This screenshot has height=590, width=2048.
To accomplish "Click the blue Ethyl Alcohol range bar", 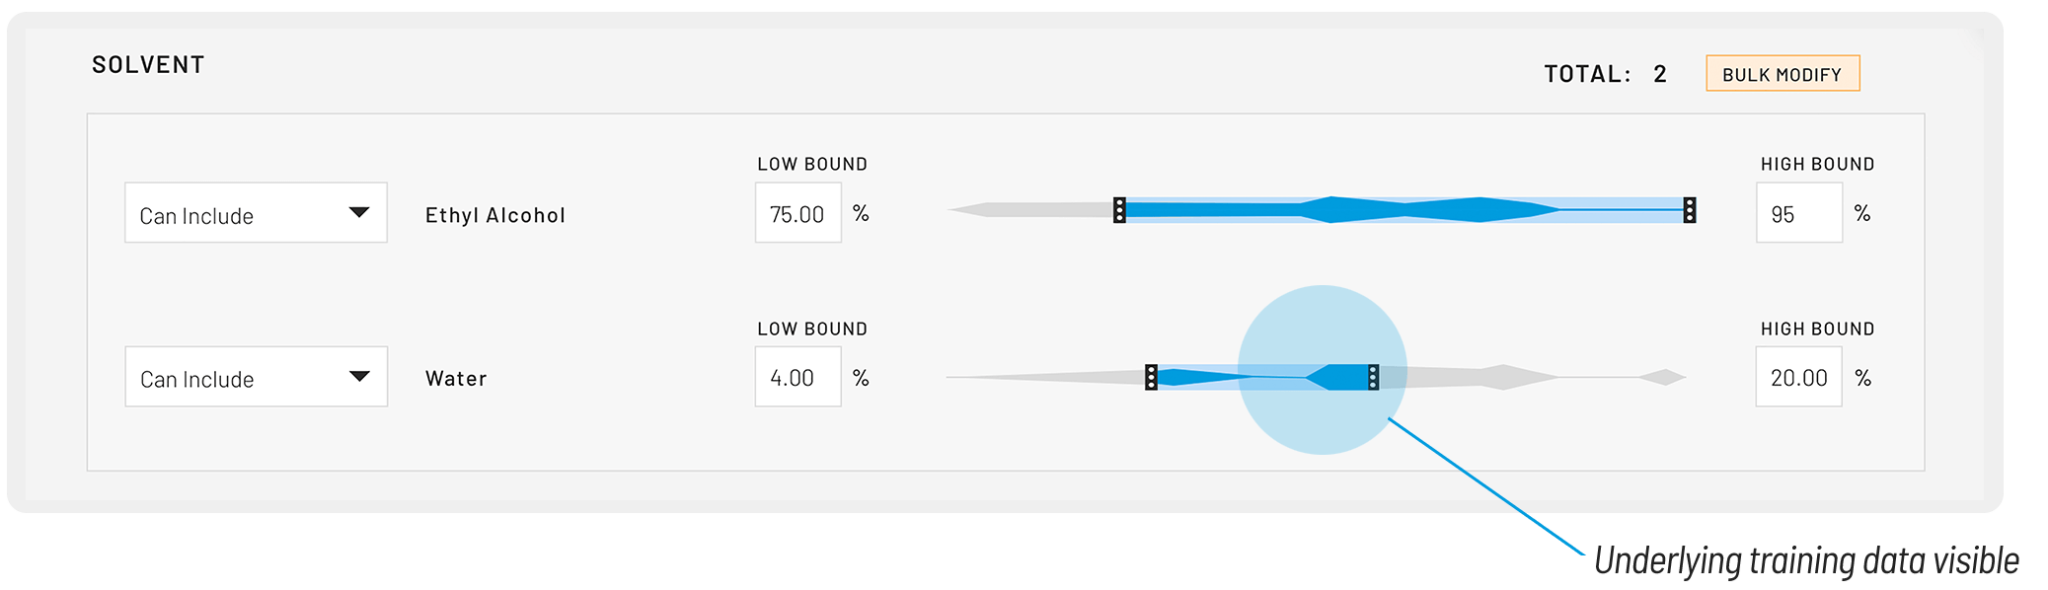I will (x=1400, y=210).
